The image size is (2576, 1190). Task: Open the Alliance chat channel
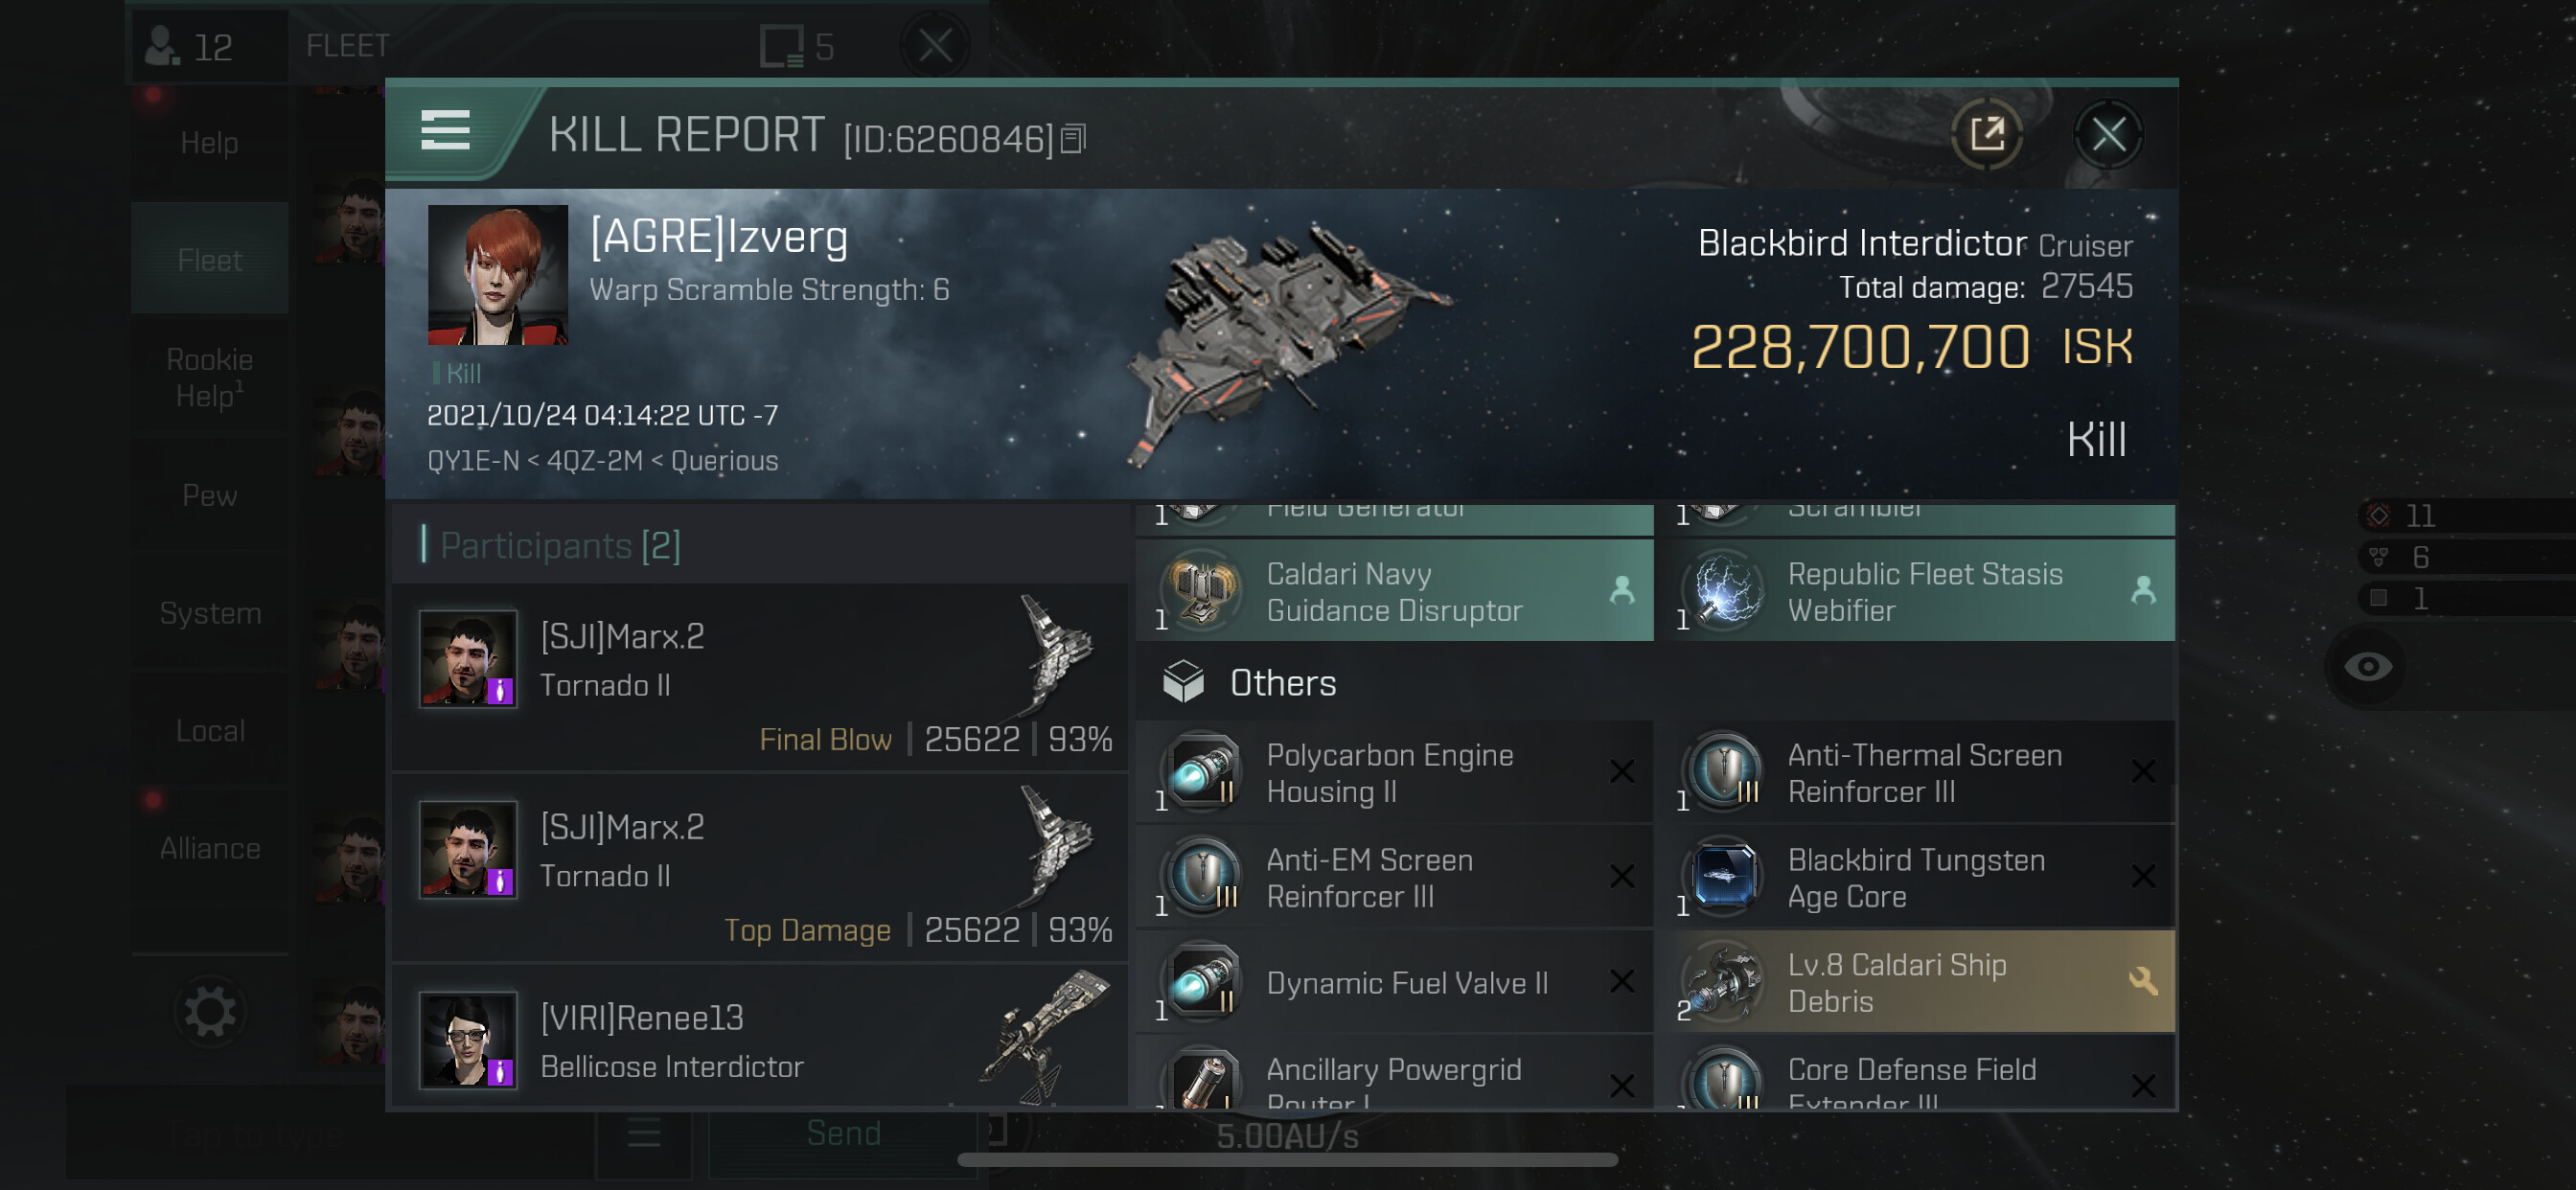(209, 848)
